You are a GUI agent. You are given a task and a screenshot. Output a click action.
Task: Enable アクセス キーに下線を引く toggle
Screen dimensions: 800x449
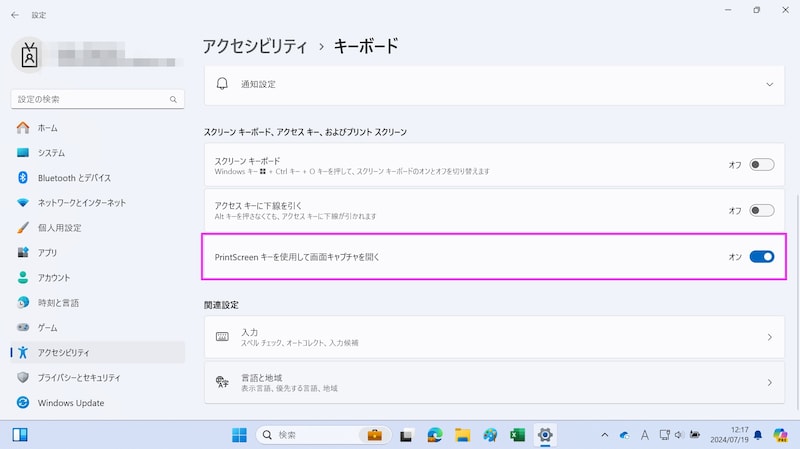[762, 210]
